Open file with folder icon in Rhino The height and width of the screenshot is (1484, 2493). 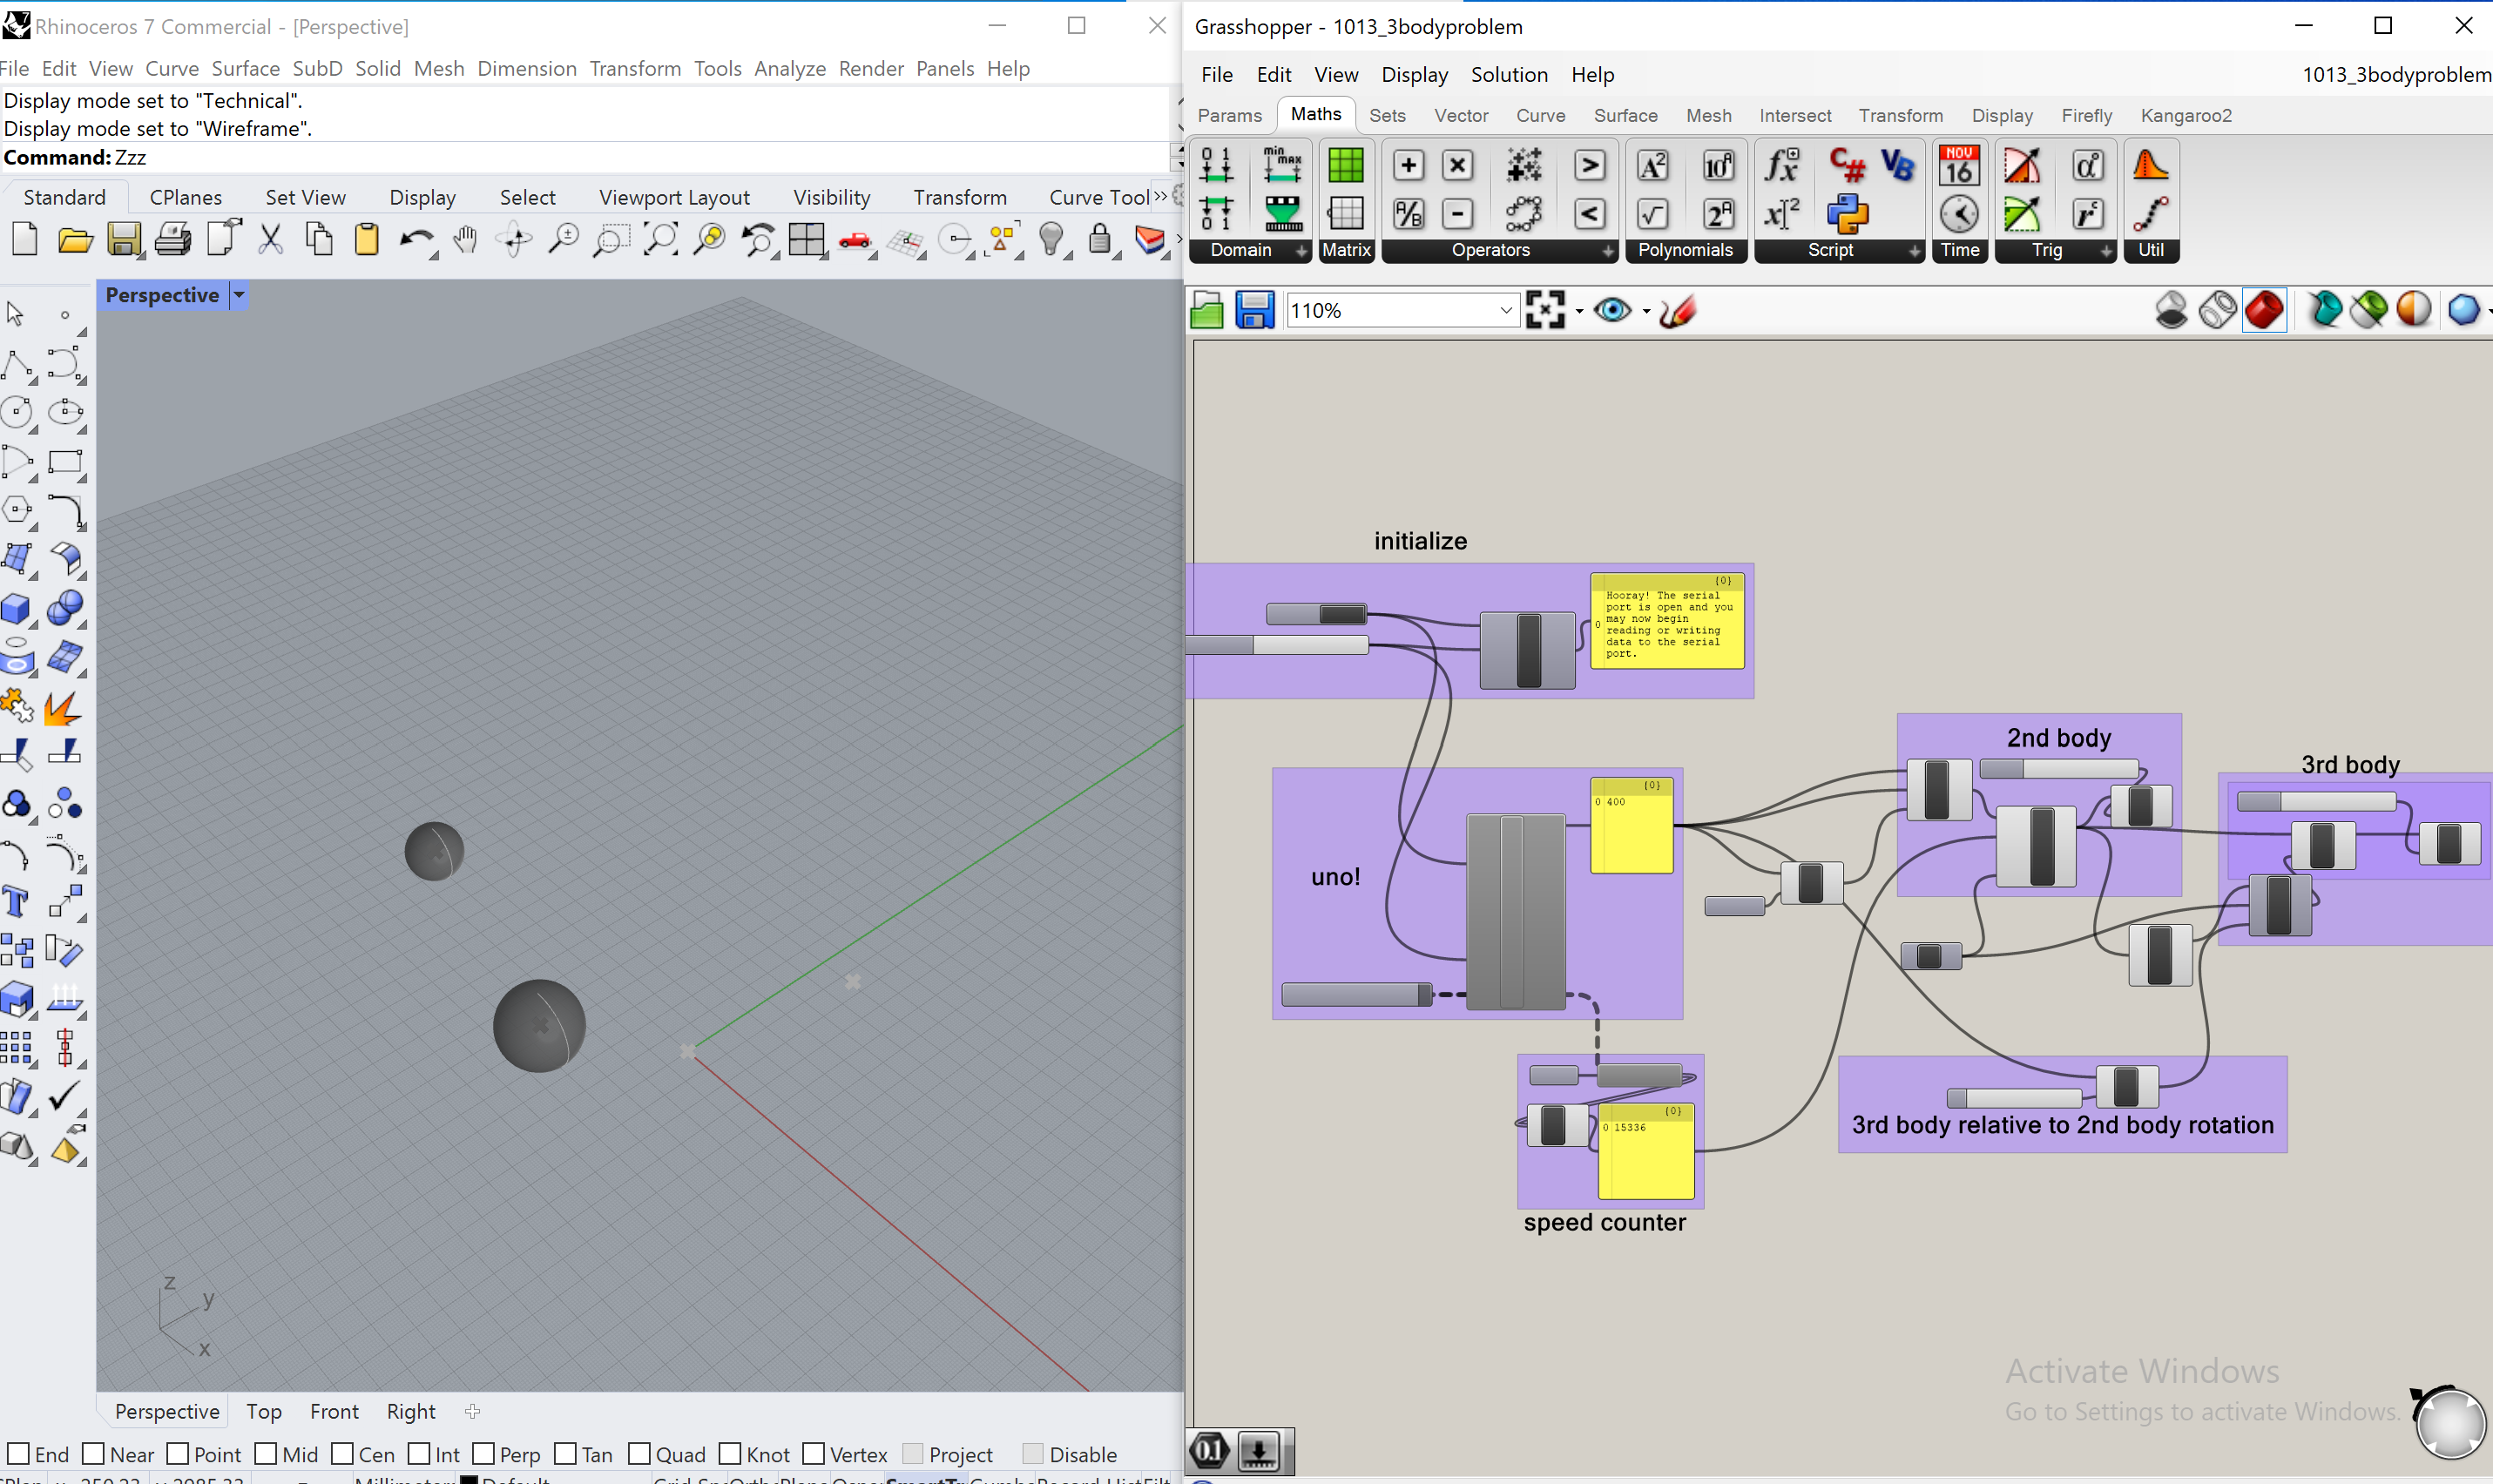pyautogui.click(x=75, y=241)
